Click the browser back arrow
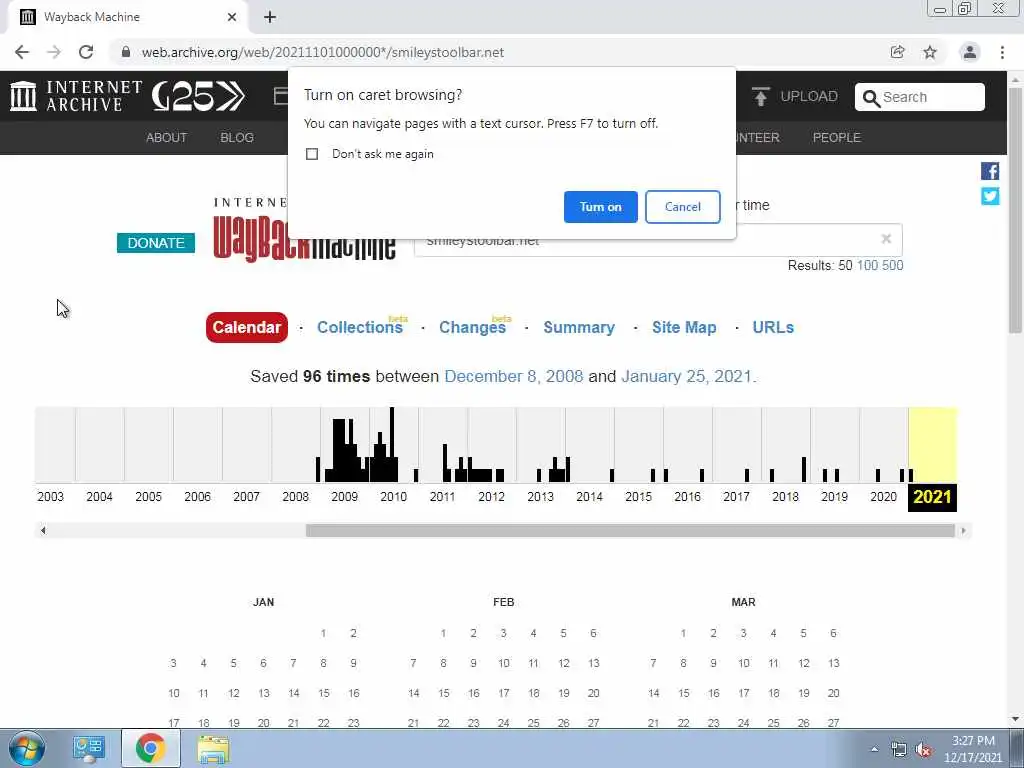Image resolution: width=1024 pixels, height=768 pixels. pos(22,52)
